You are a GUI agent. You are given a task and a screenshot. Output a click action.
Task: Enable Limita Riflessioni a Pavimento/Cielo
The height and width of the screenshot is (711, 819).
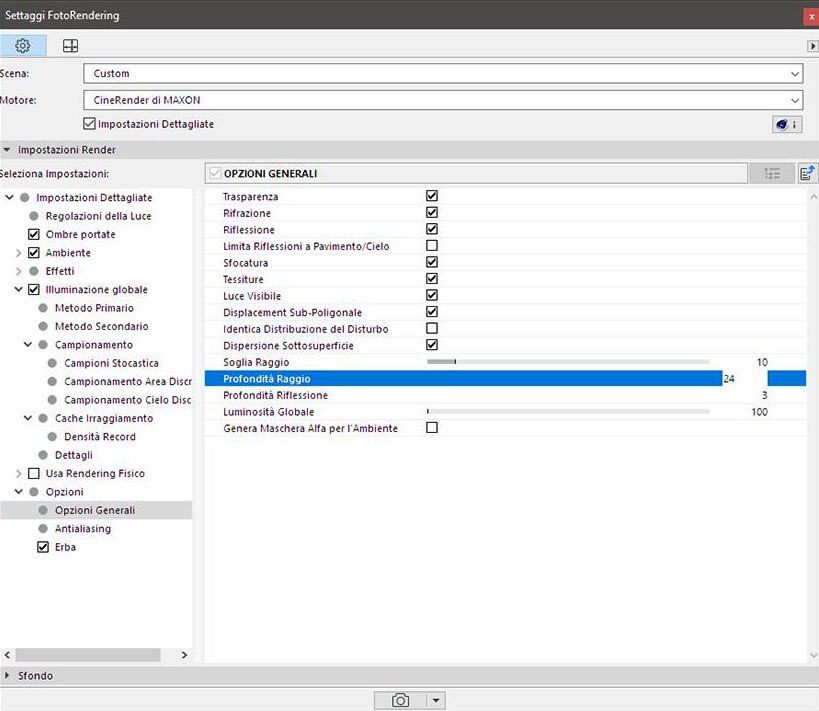[432, 246]
